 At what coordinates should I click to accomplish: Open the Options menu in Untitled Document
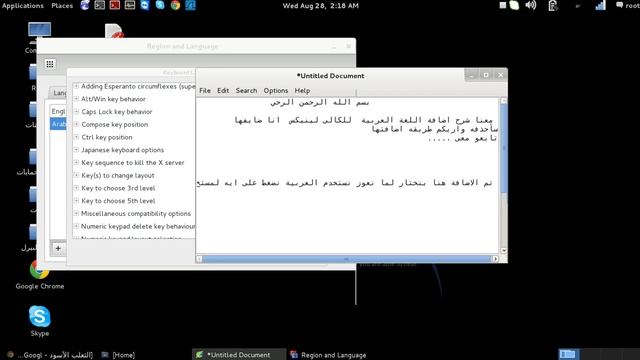tap(276, 91)
